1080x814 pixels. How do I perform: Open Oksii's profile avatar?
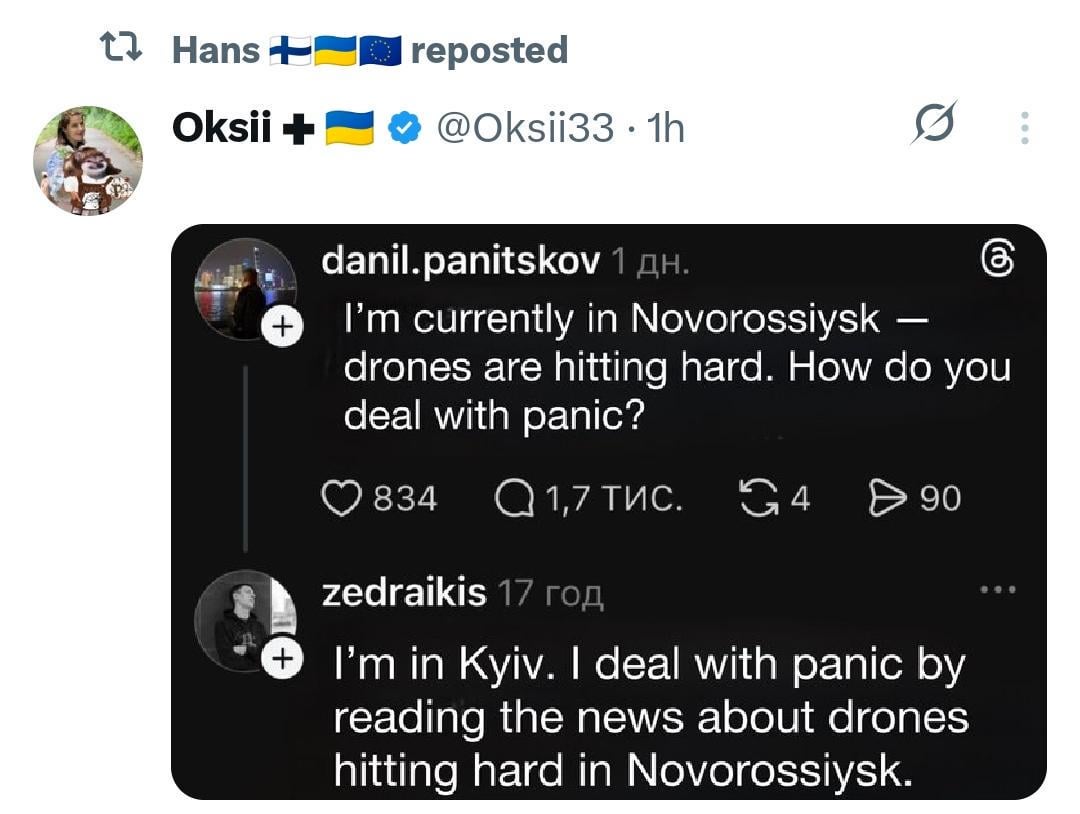88,160
